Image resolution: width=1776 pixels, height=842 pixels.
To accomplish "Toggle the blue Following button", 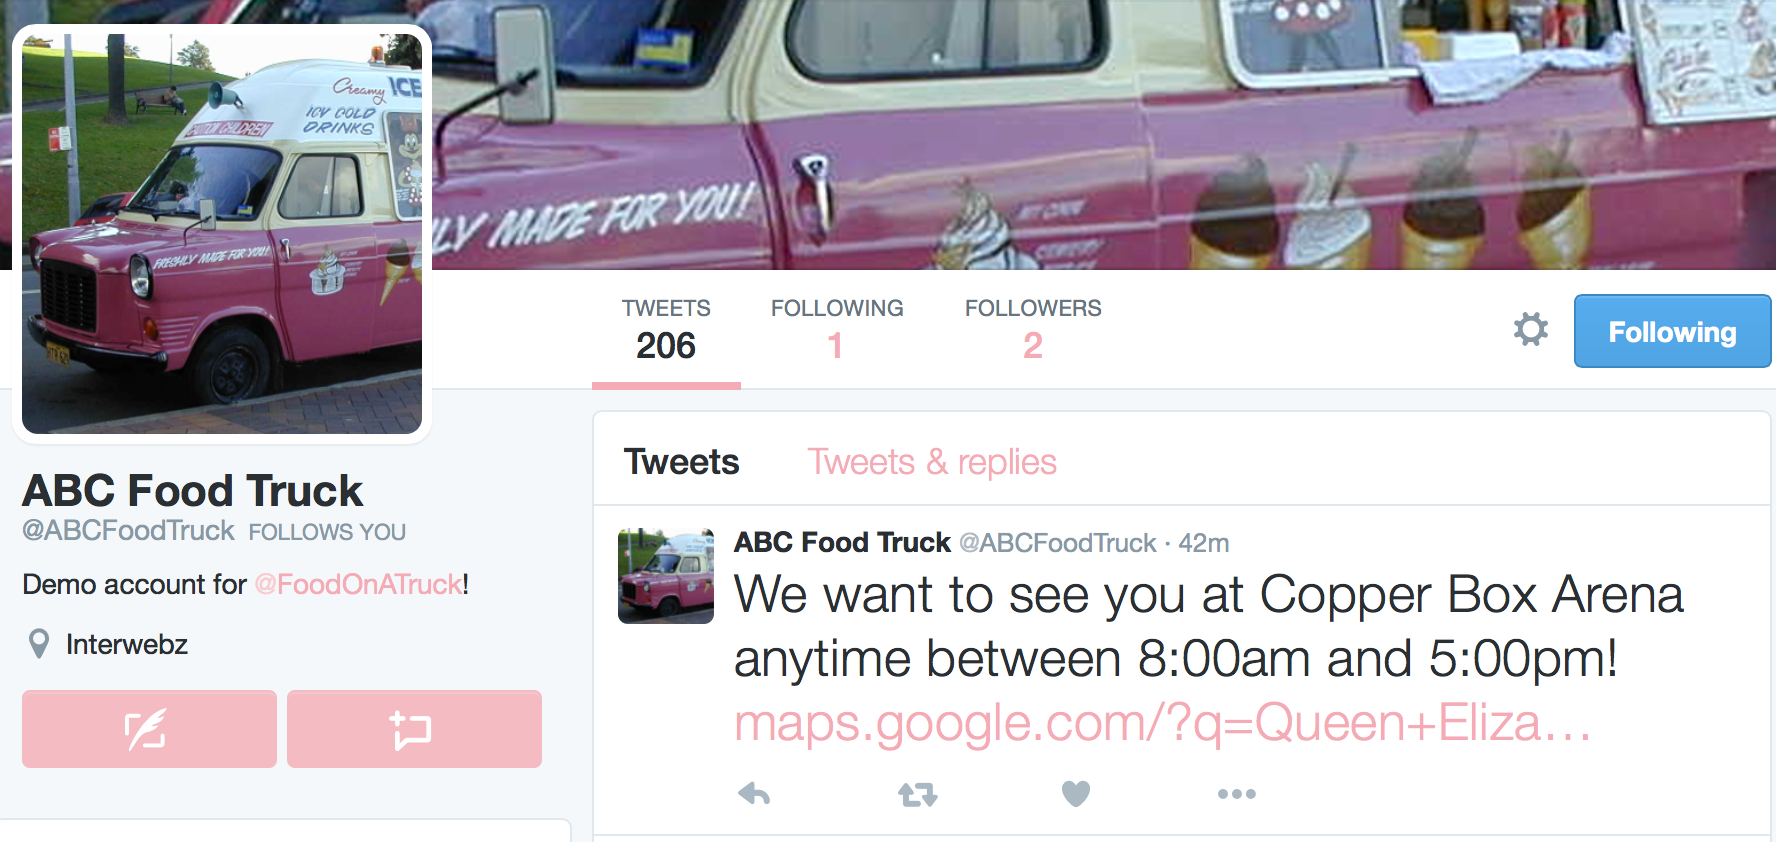I will point(1672,331).
